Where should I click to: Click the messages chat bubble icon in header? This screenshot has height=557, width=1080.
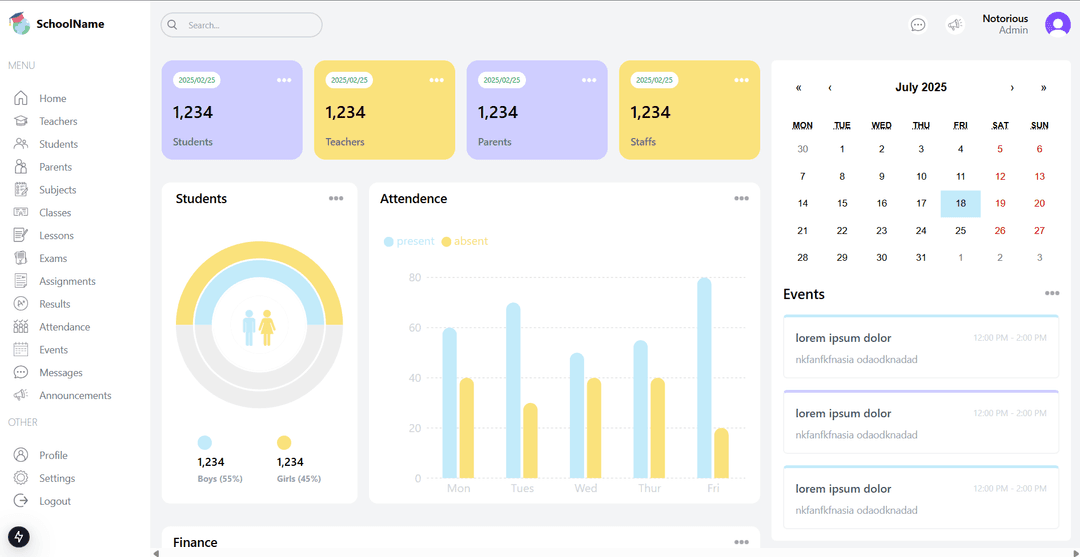[x=918, y=25]
